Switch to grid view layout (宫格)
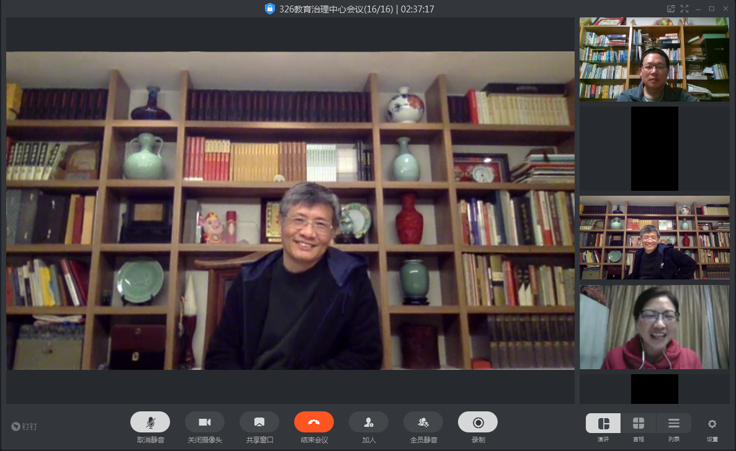Viewport: 736px width, 451px height. [x=638, y=424]
